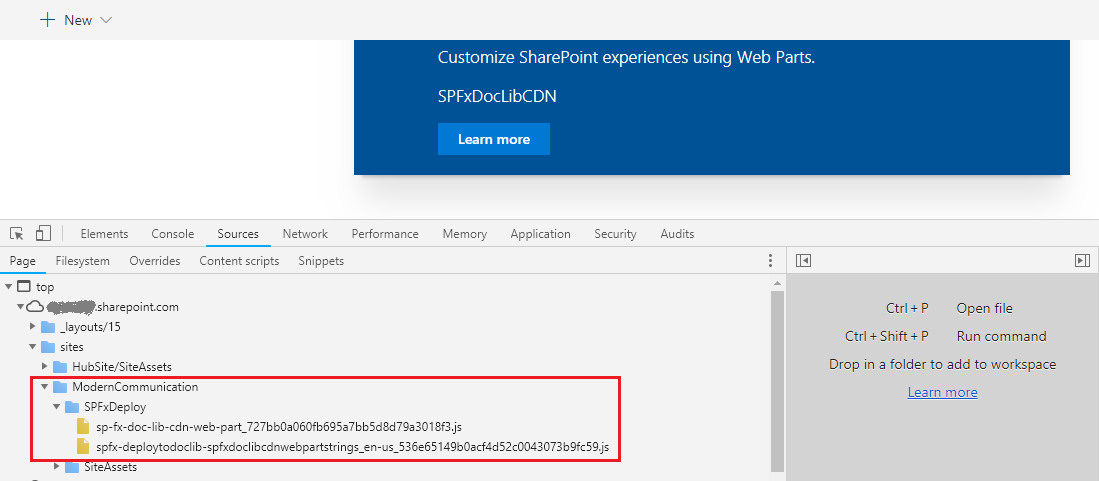Switch to the Network tab
The image size is (1099, 481).
[305, 234]
